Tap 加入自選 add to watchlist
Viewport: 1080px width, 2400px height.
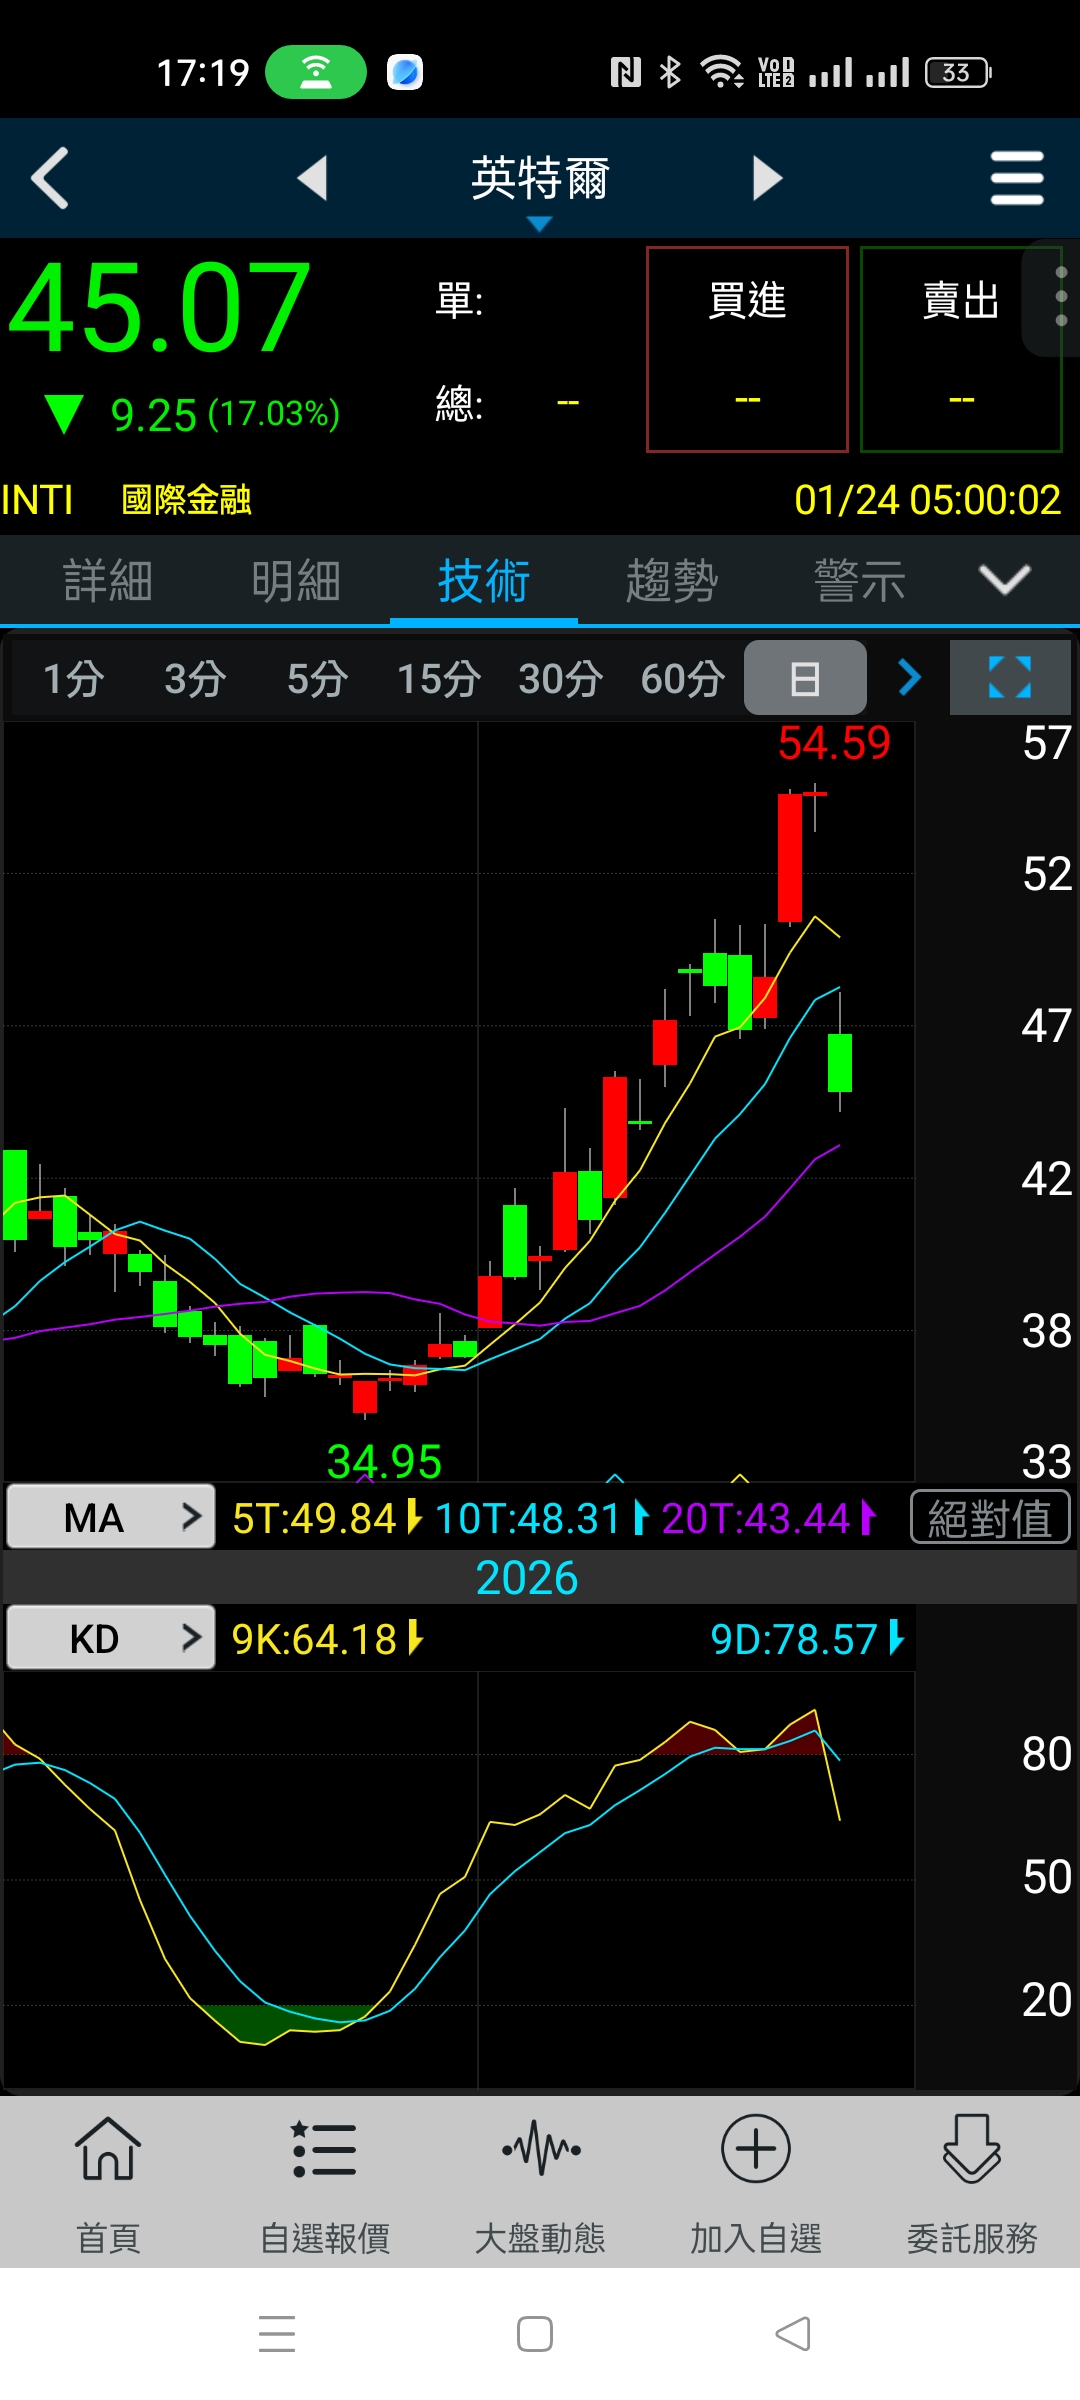pos(756,2182)
